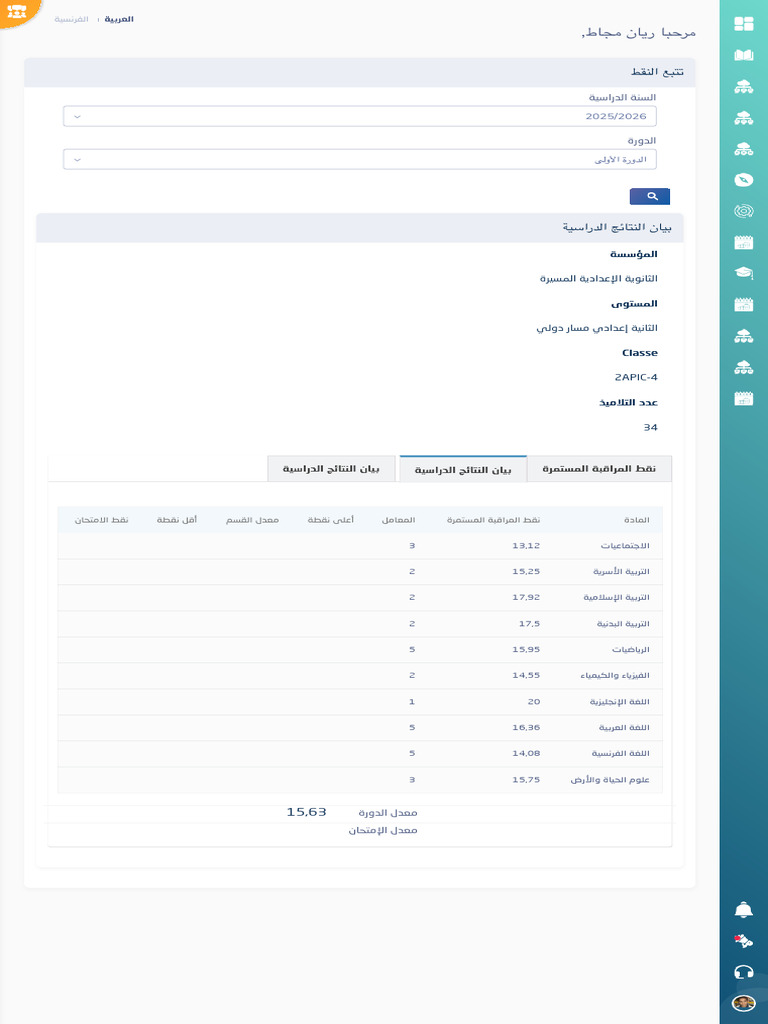Open the orbit rings icon in sidebar
Screen dimensions: 768x1024
pos(743,211)
